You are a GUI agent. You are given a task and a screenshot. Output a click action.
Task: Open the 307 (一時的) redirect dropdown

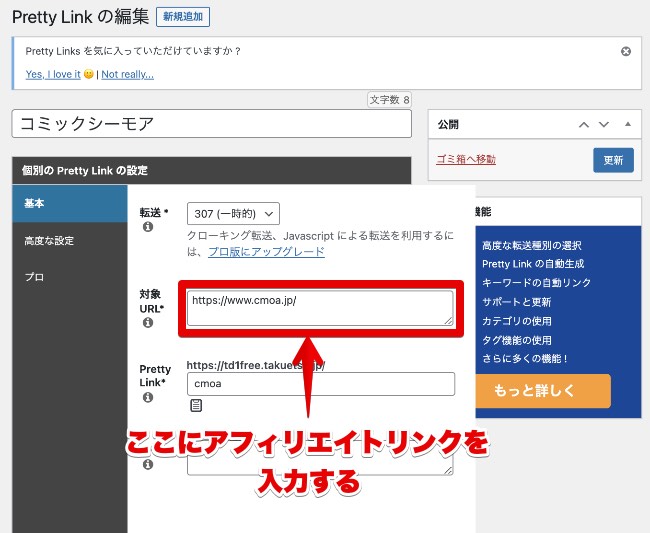coord(233,214)
